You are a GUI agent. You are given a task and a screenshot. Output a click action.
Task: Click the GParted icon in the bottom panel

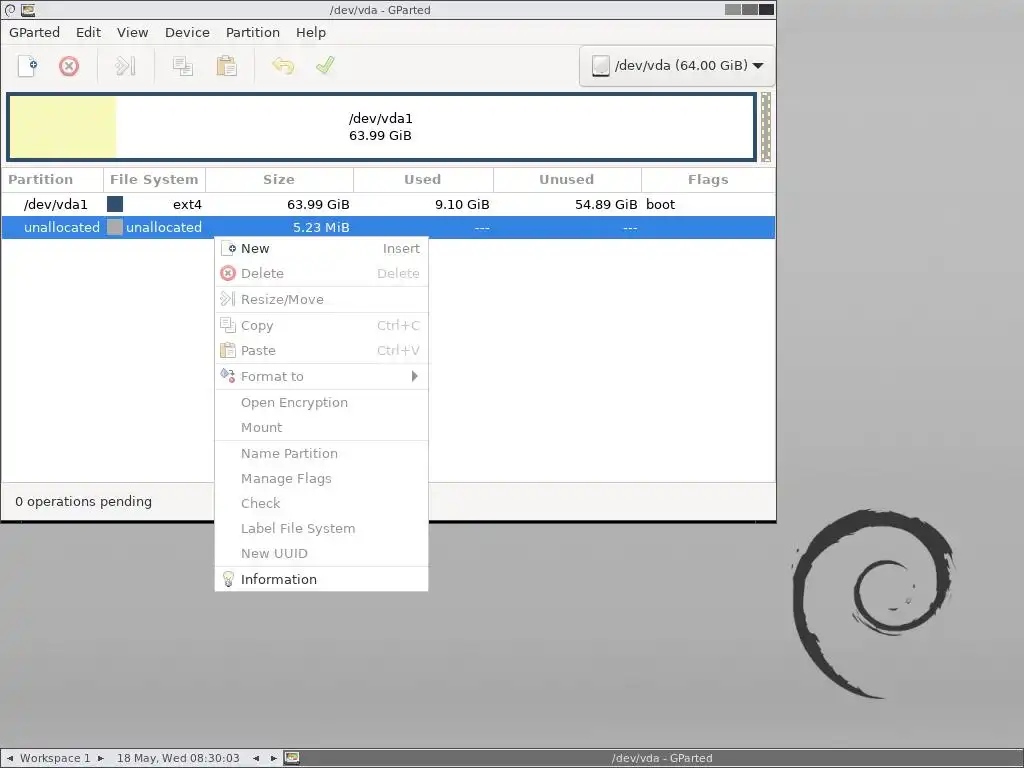292,758
